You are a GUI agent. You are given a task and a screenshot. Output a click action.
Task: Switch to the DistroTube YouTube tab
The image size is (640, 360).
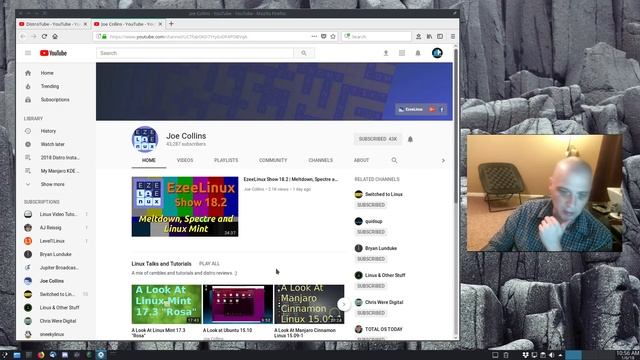53,24
